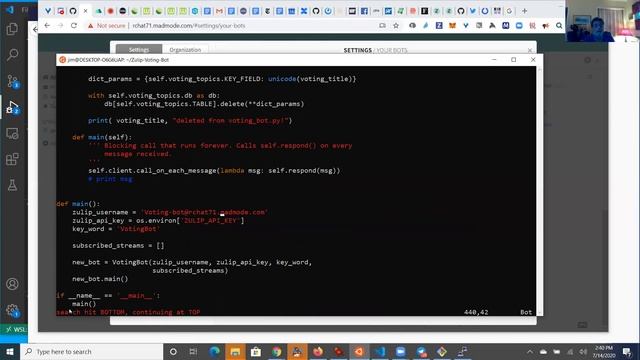The height and width of the screenshot is (360, 640).
Task: Switch to Ubuntu terminal in taskbar
Action: point(359,351)
